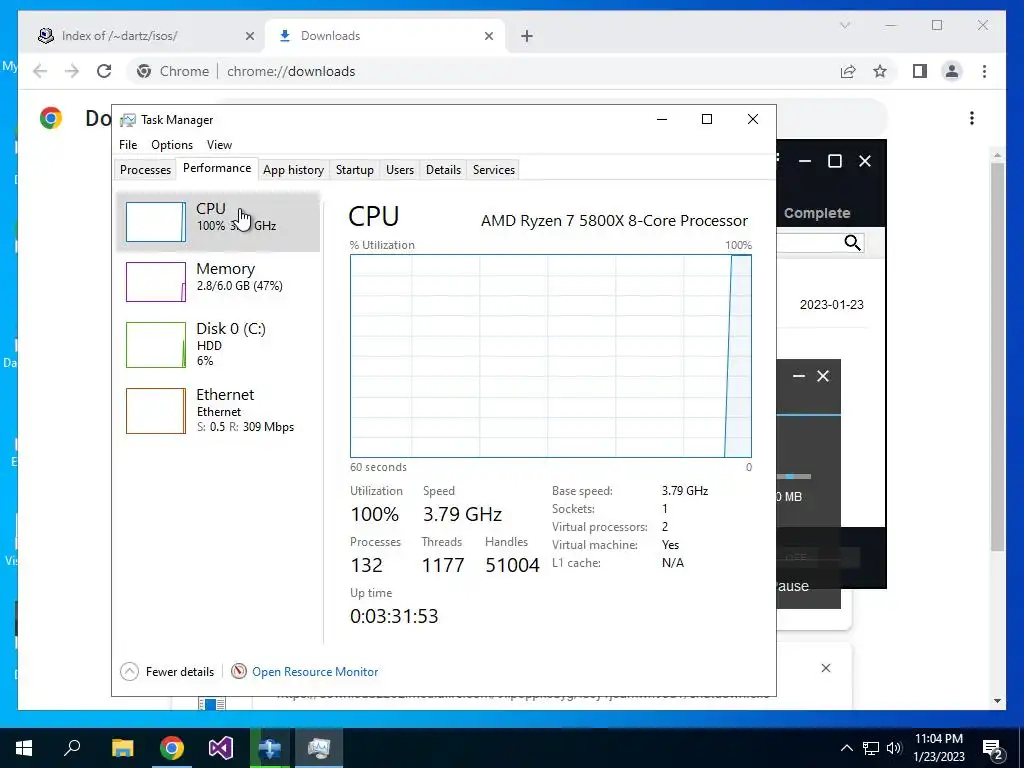Switch to the Processes tab
Viewport: 1024px width, 768px height.
(x=145, y=170)
